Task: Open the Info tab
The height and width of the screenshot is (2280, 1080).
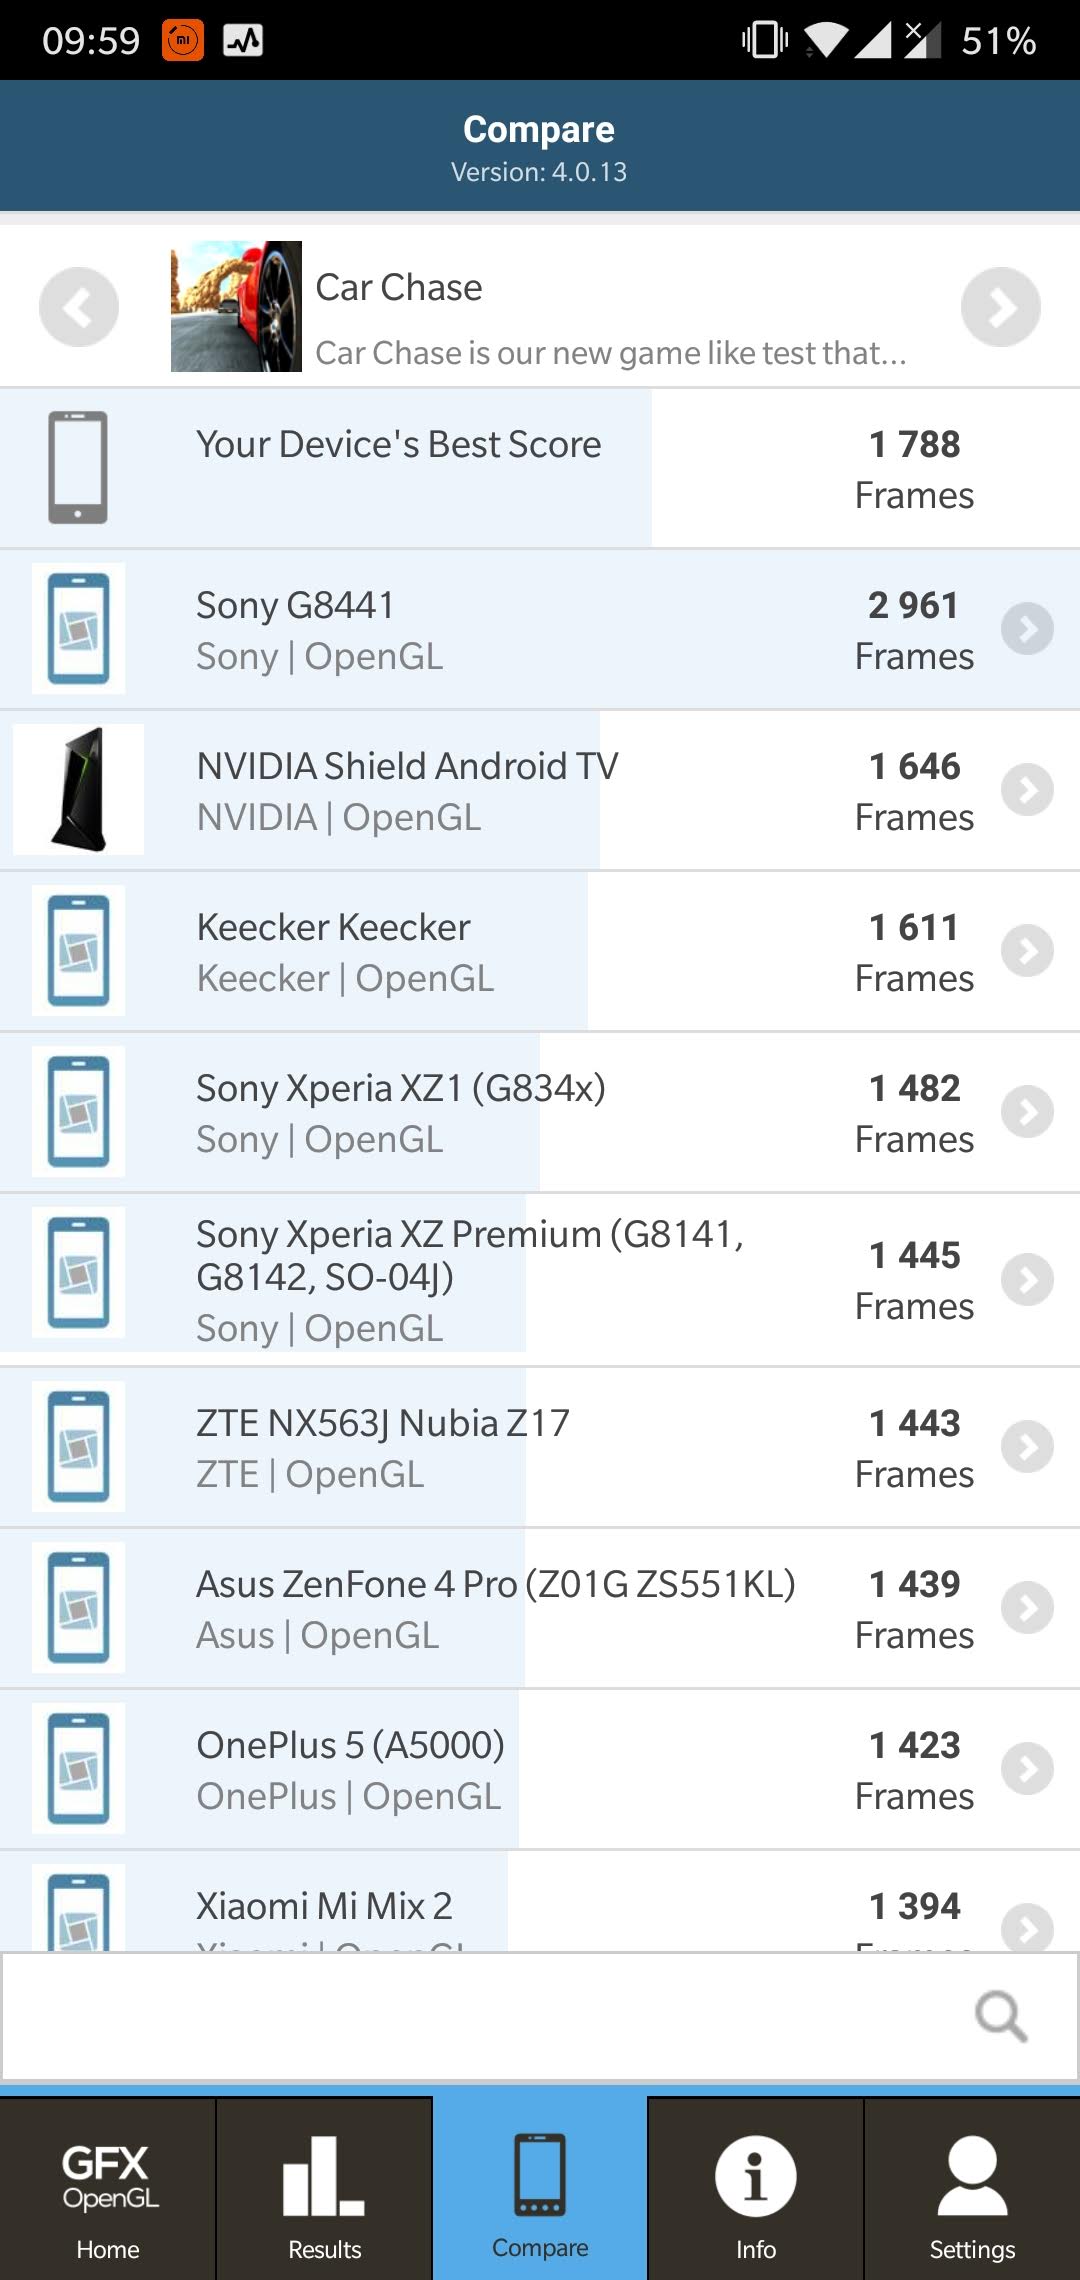Action: (756, 2190)
